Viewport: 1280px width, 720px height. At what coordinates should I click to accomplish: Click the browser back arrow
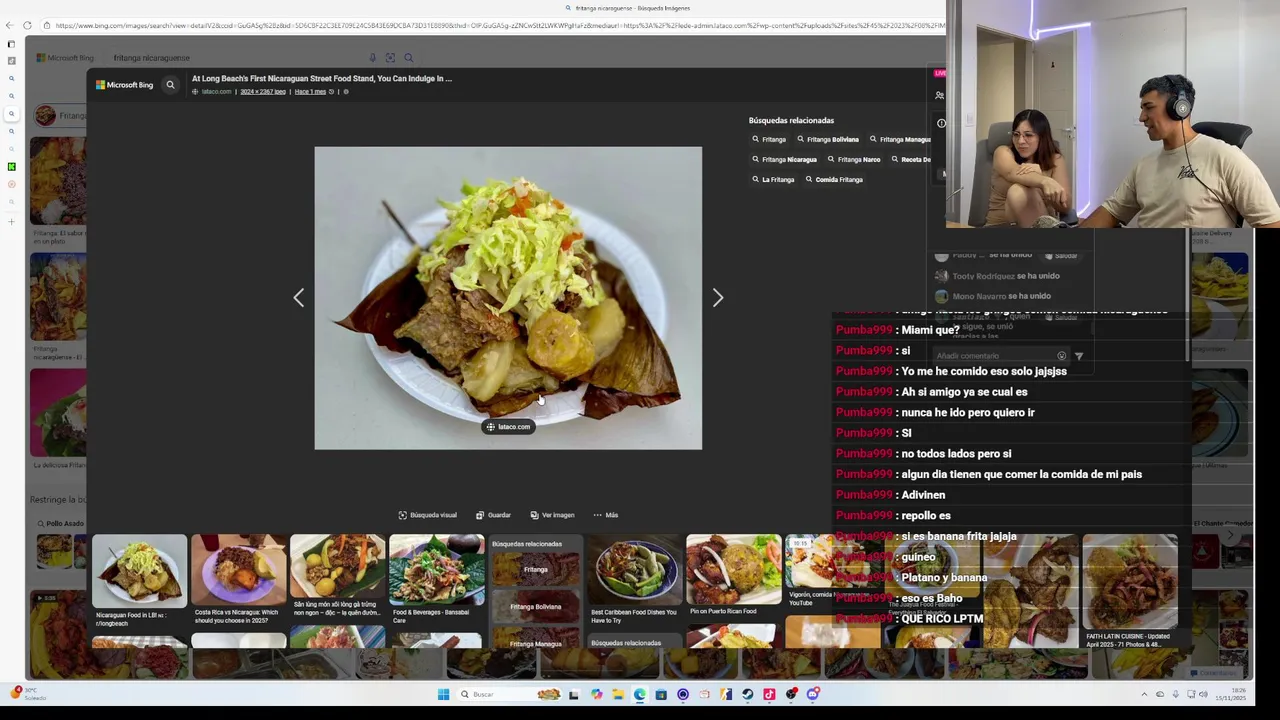pyautogui.click(x=9, y=25)
